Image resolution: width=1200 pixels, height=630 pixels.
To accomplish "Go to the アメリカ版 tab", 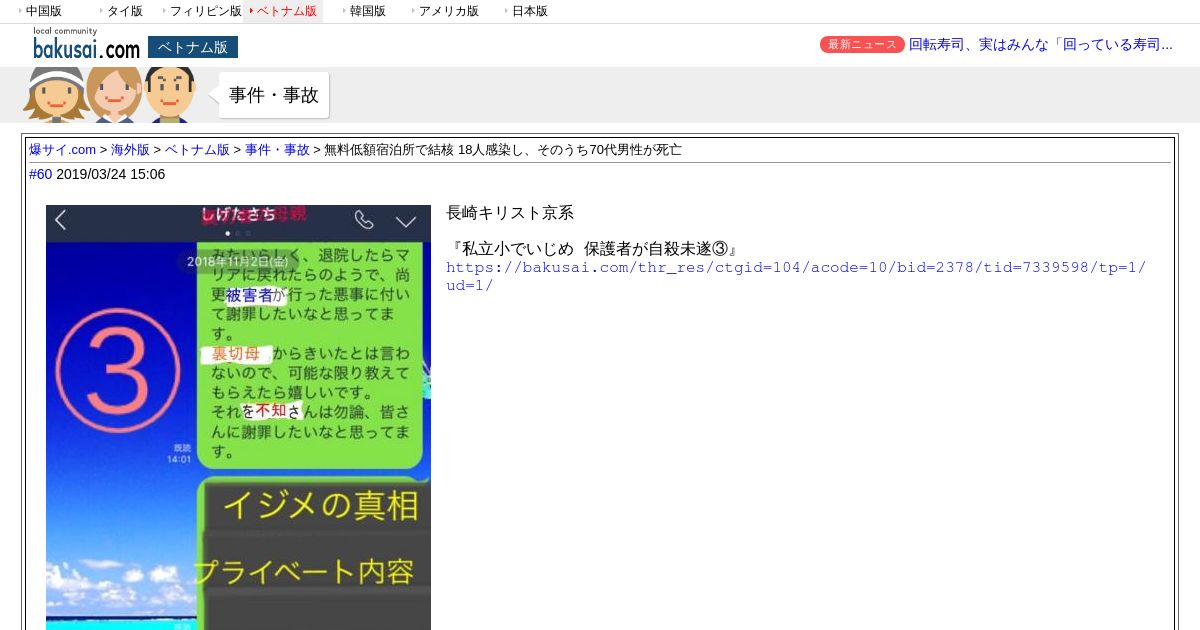I will 448,11.
